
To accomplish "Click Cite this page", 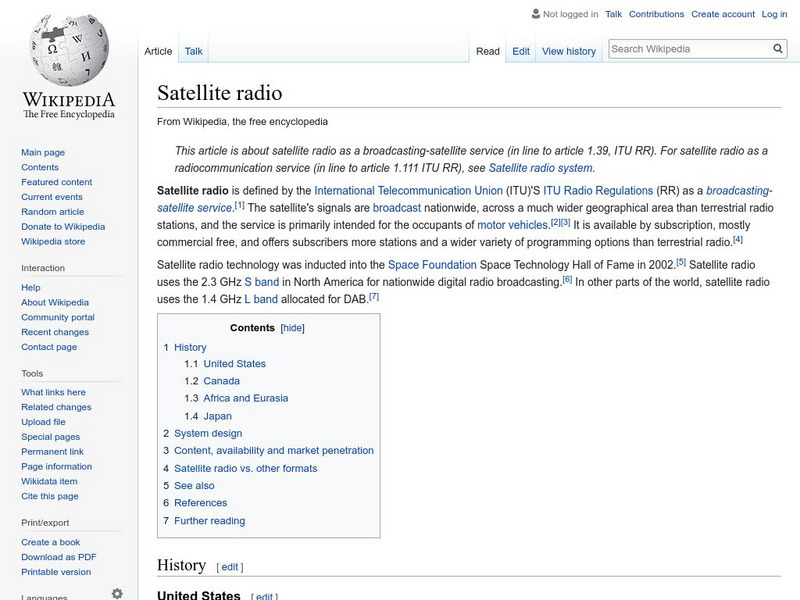I will point(49,495).
